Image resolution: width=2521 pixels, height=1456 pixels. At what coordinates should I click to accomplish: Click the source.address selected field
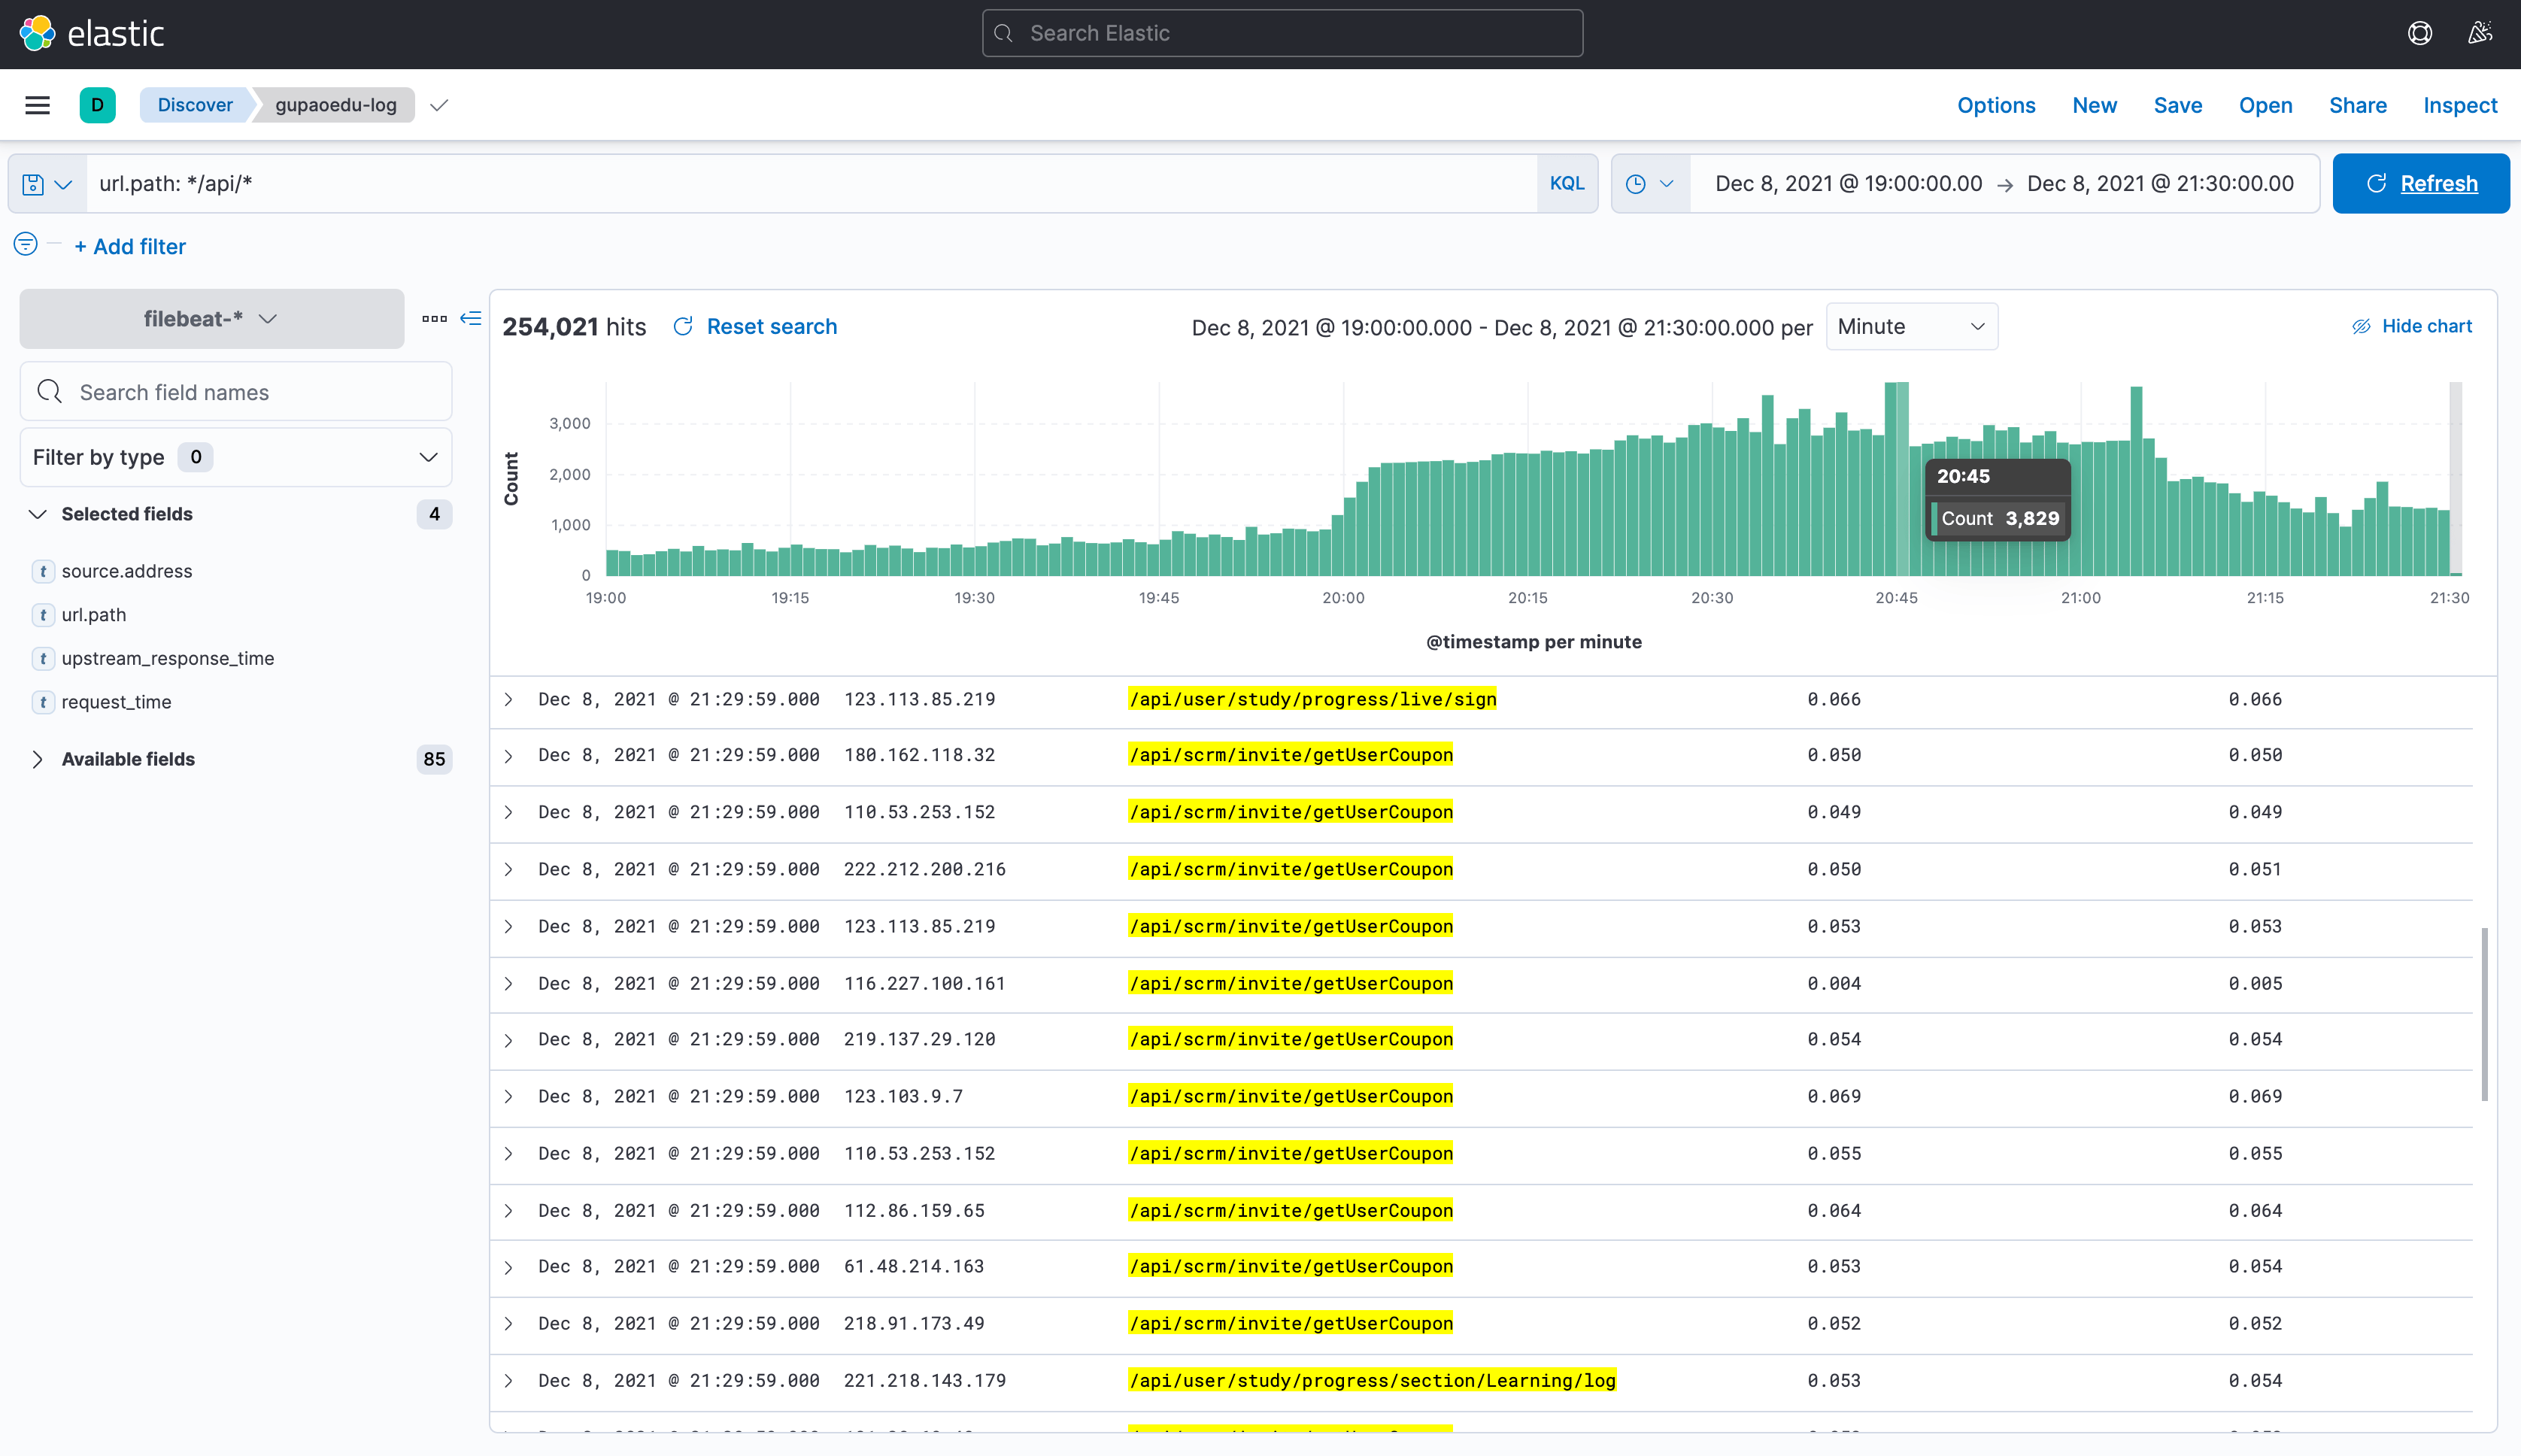coord(127,571)
